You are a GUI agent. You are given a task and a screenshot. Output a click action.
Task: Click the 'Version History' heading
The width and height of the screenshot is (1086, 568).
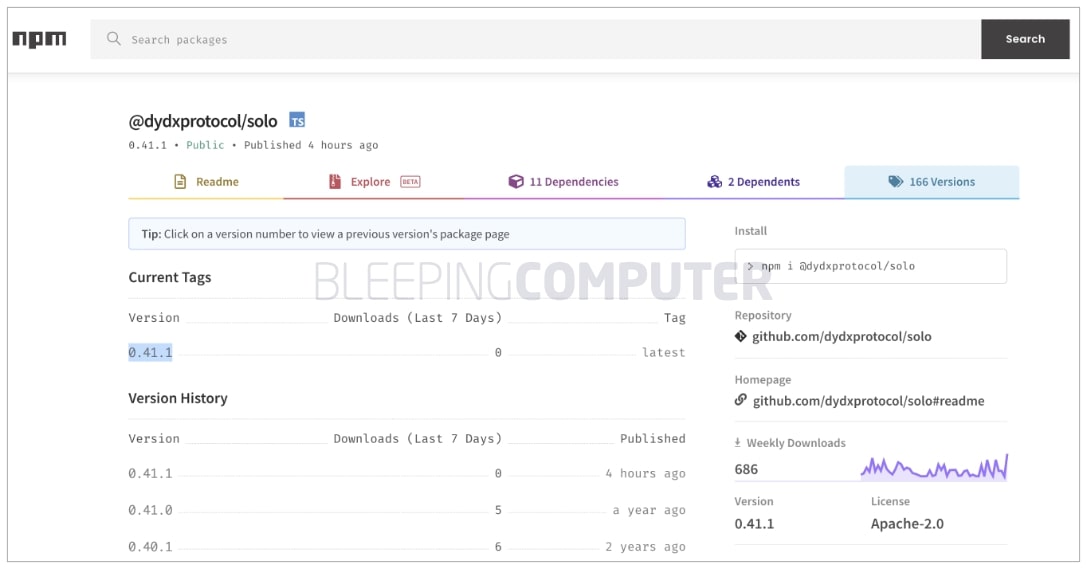click(178, 398)
